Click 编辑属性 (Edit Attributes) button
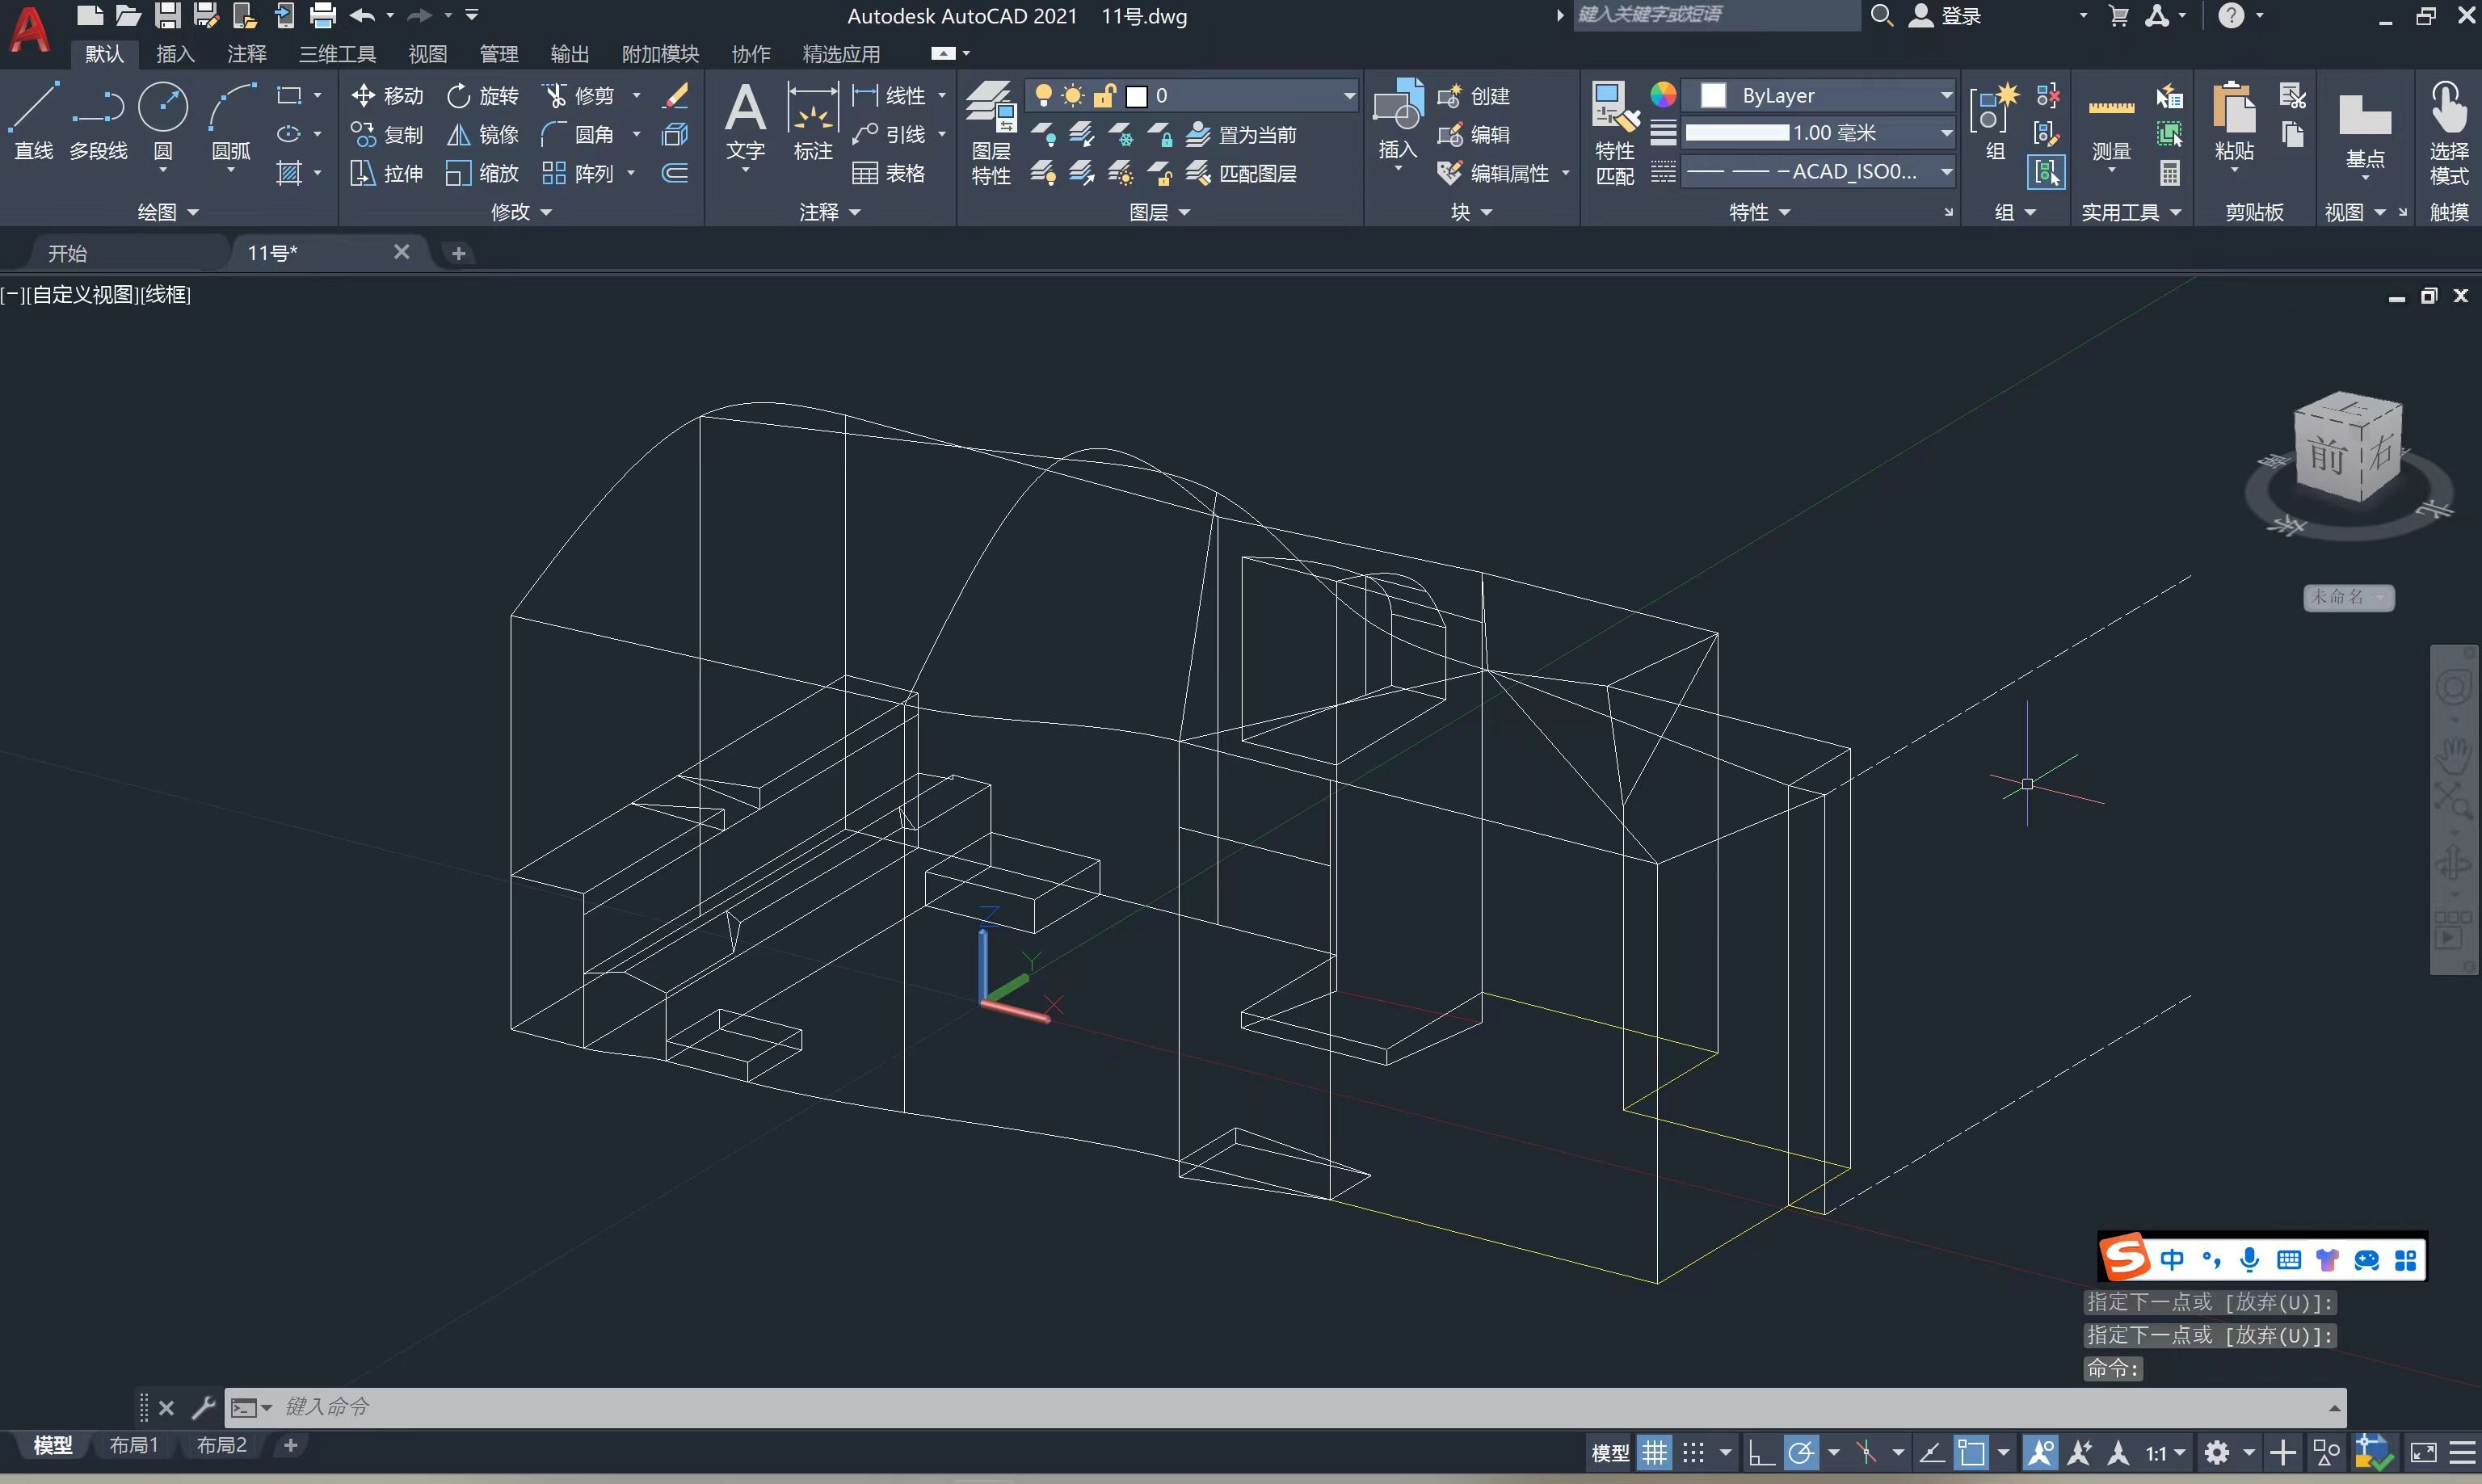Image resolution: width=2482 pixels, height=1484 pixels. [x=1493, y=174]
